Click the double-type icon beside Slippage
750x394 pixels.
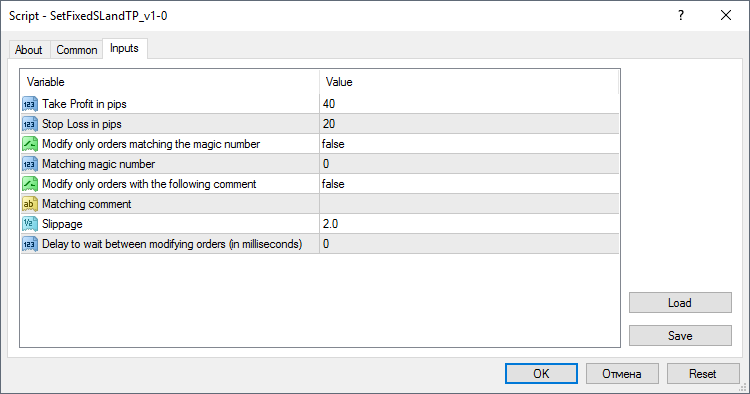coord(30,224)
